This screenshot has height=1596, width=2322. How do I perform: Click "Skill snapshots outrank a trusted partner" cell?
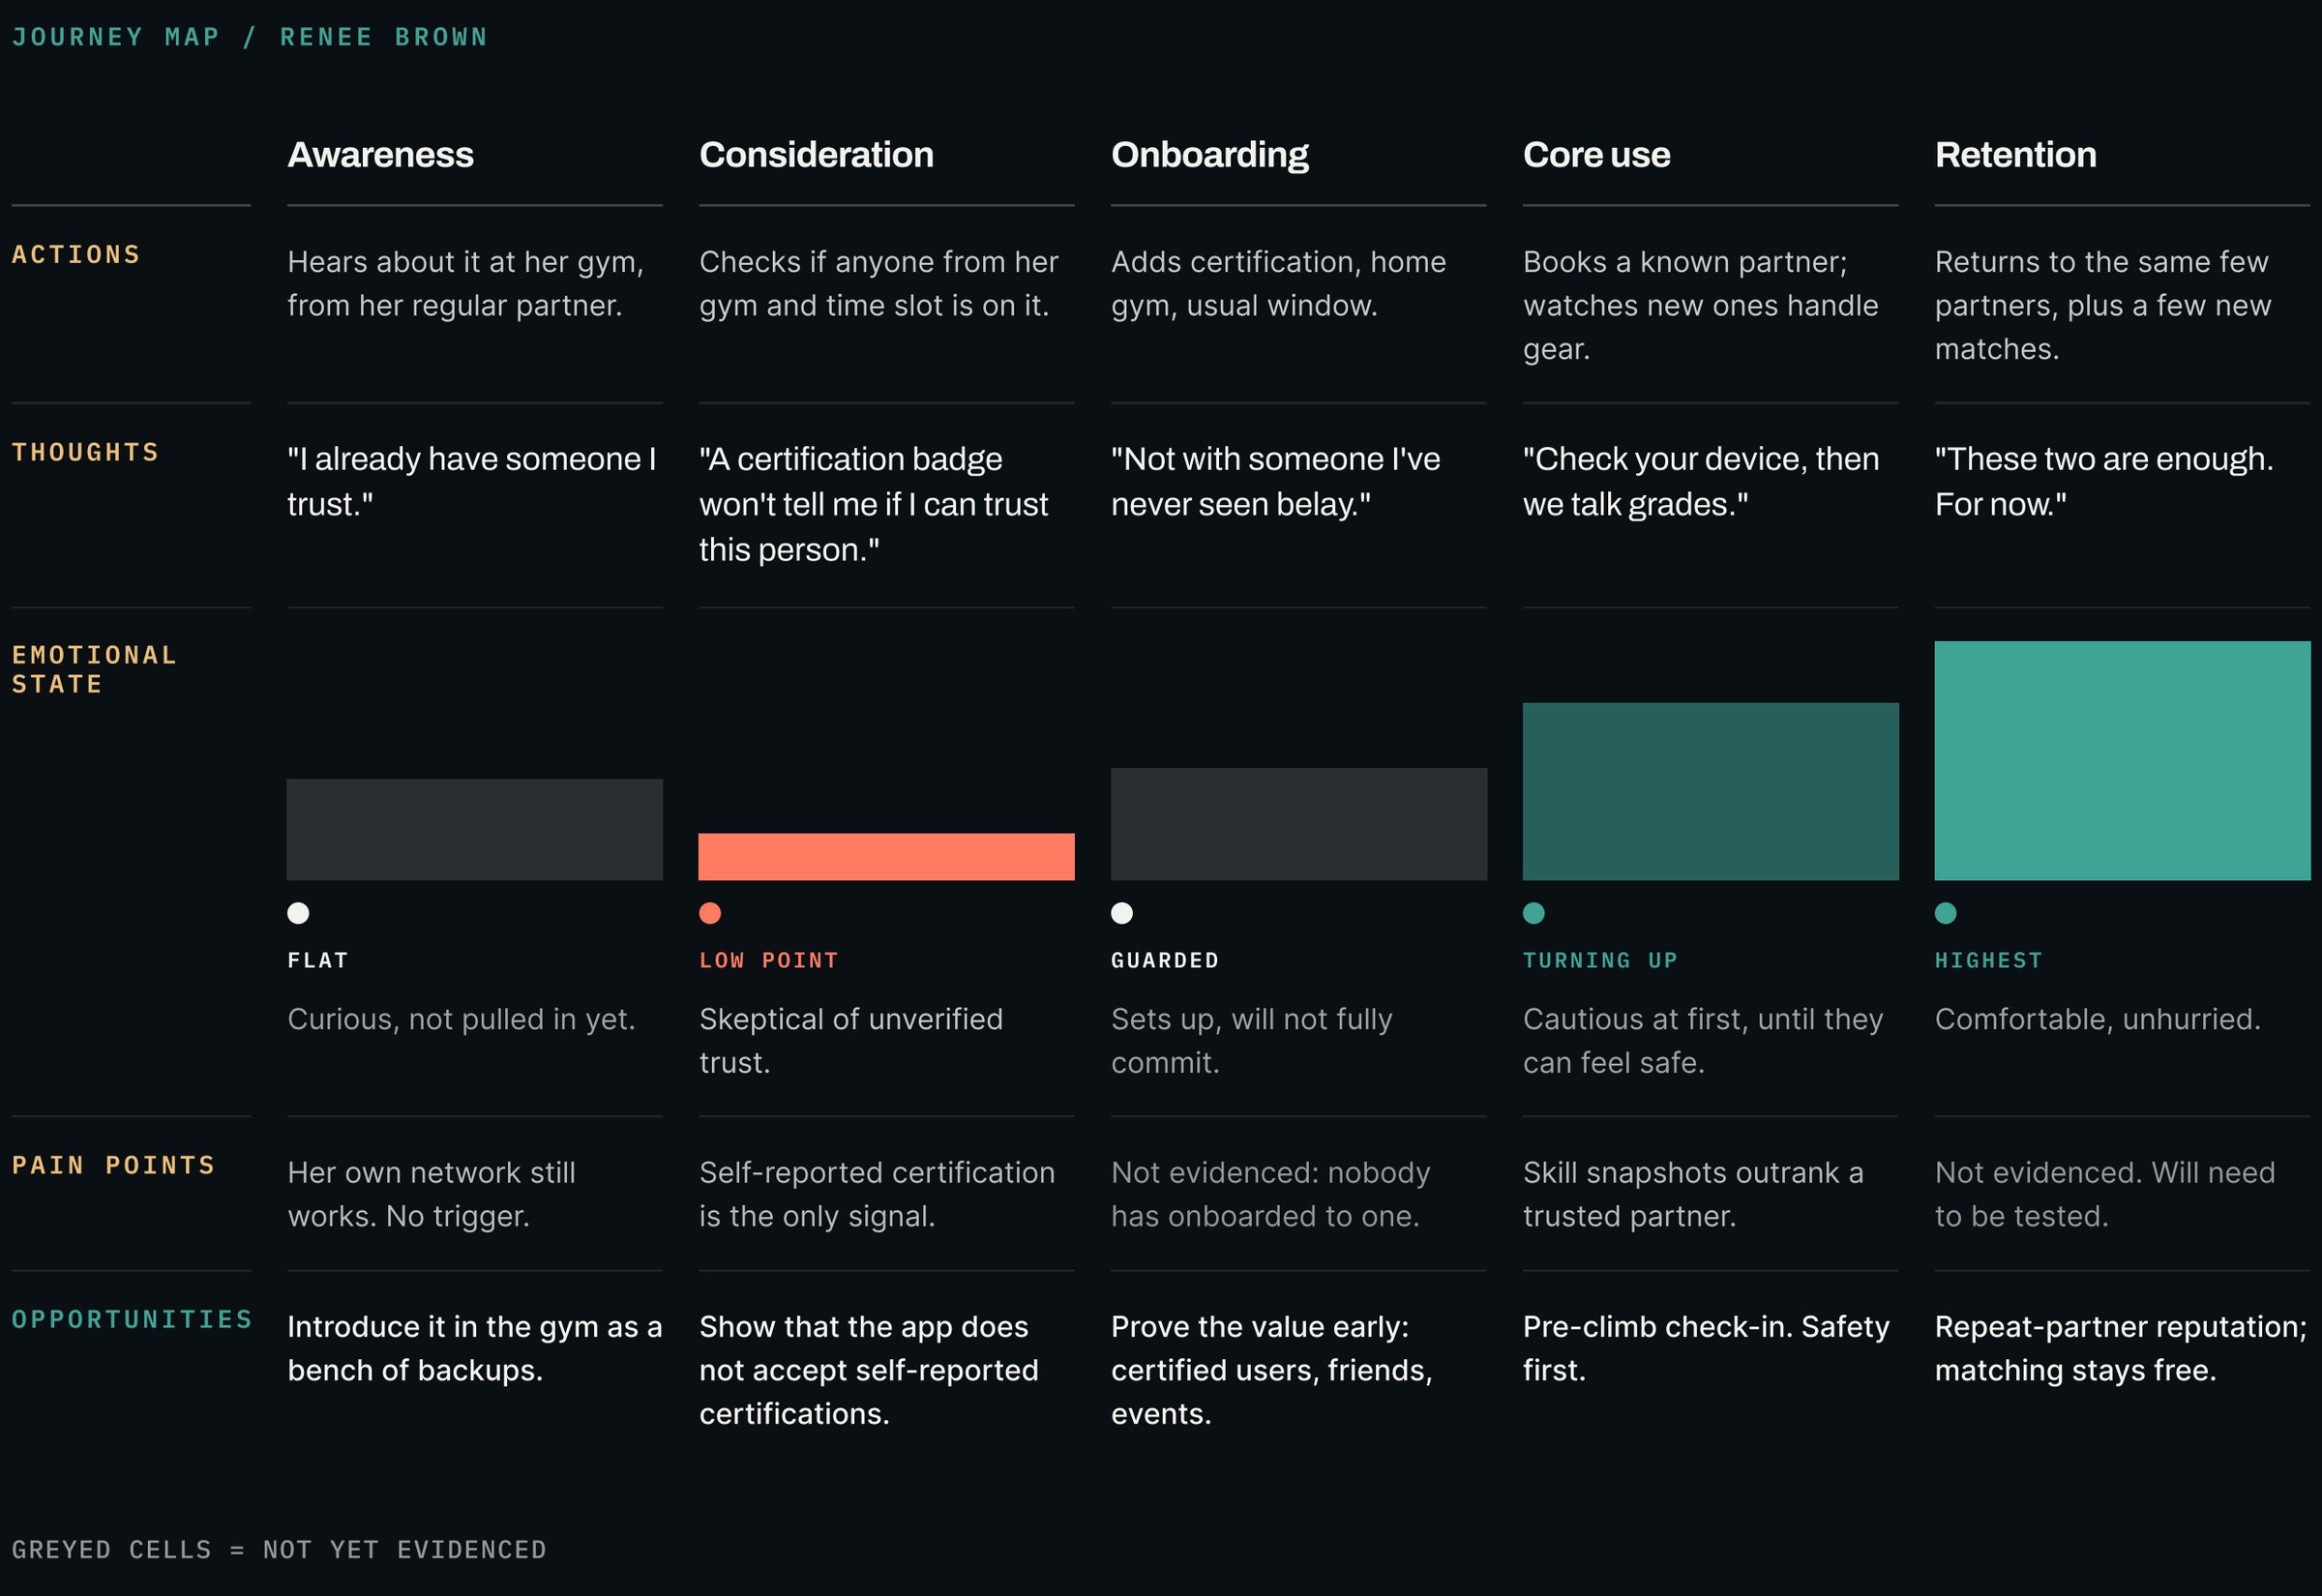(1693, 1195)
